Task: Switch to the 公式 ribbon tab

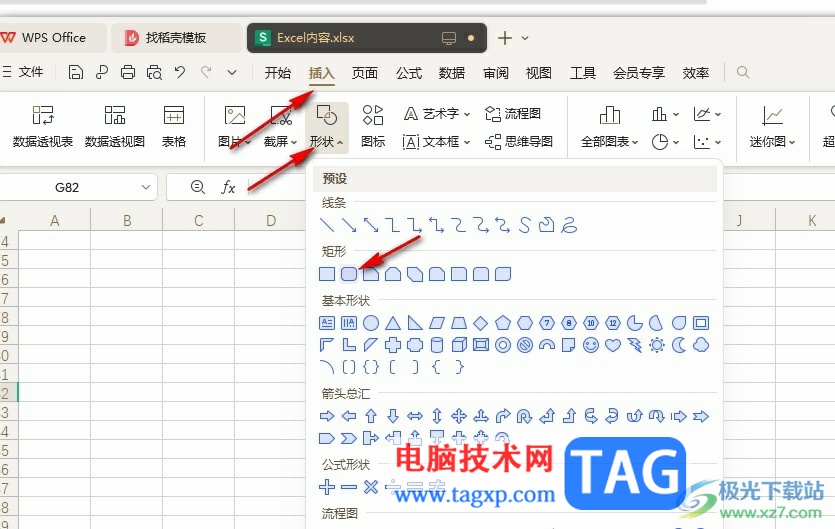Action: [408, 72]
